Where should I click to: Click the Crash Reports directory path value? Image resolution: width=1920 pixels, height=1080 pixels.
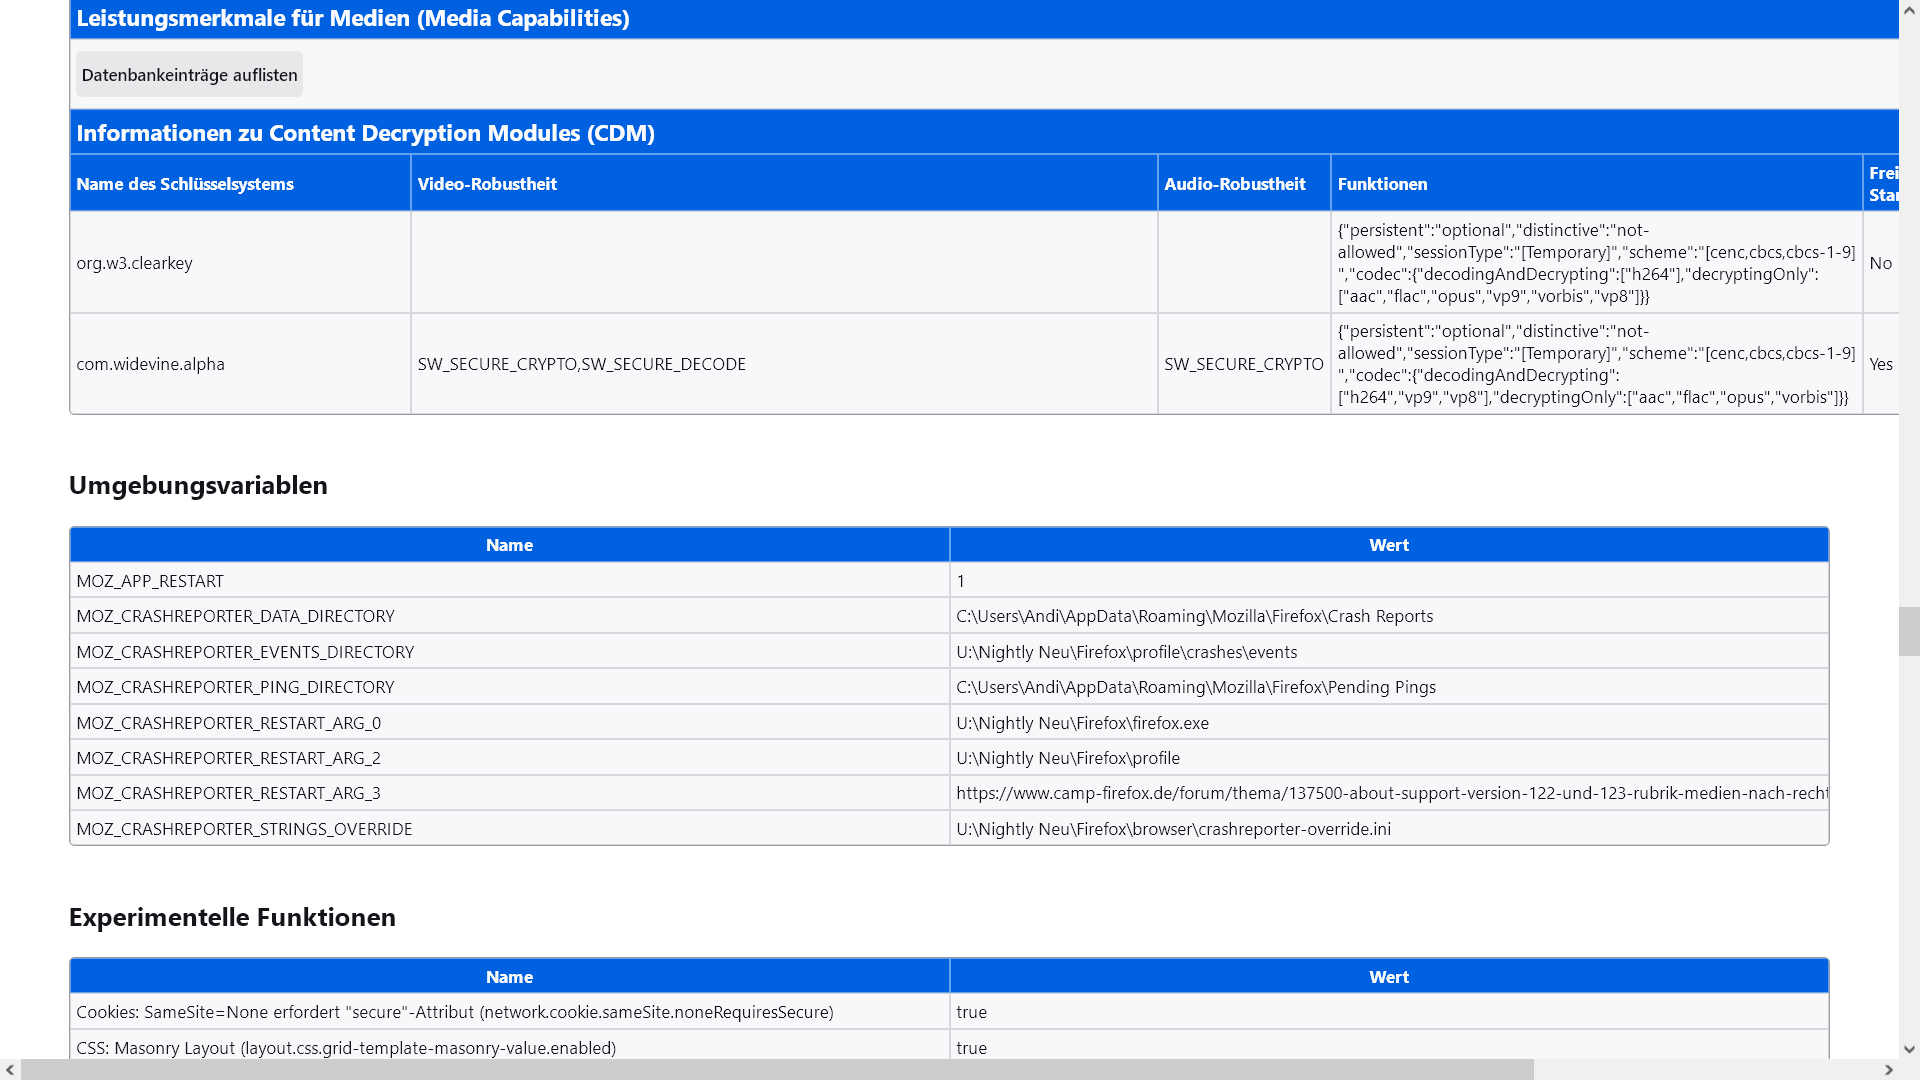point(1194,616)
